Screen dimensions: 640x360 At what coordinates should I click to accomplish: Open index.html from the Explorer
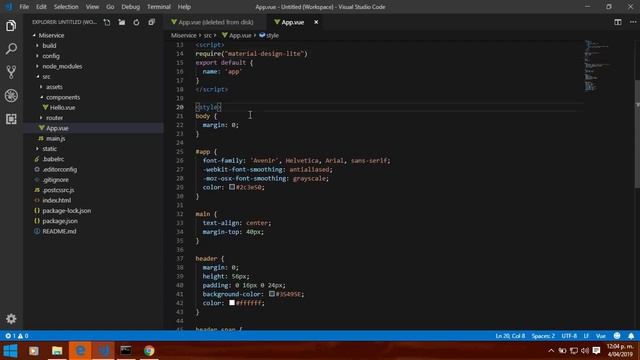pyautogui.click(x=56, y=200)
